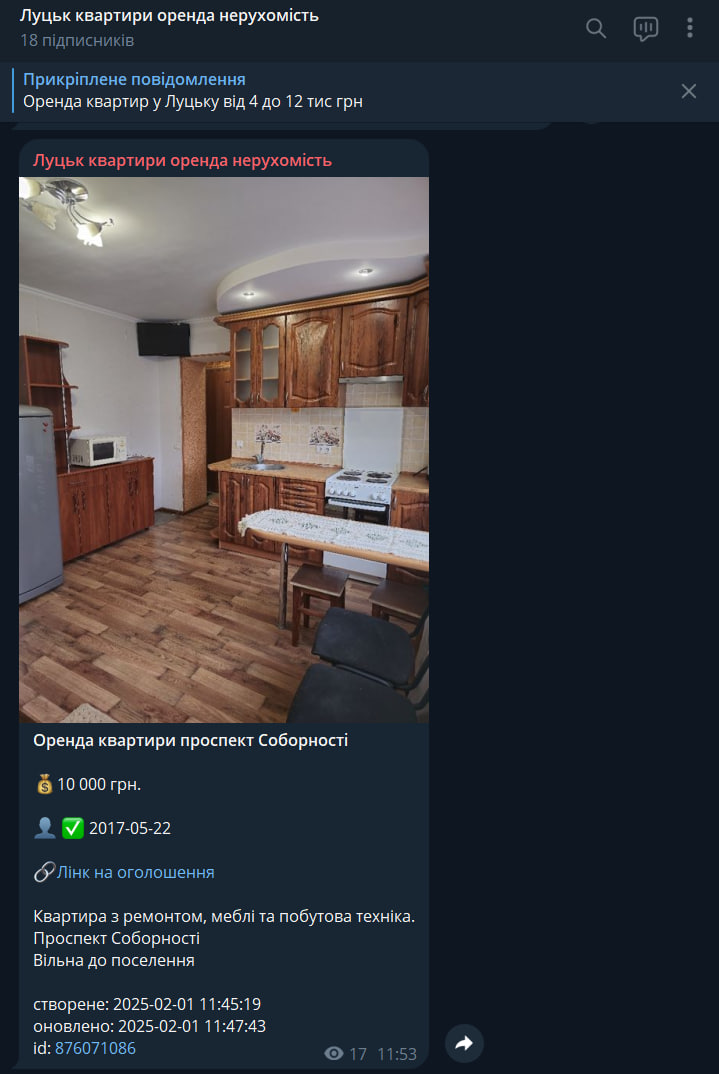719x1074 pixels.
Task: Open channel info from the title header
Action: [x=169, y=16]
